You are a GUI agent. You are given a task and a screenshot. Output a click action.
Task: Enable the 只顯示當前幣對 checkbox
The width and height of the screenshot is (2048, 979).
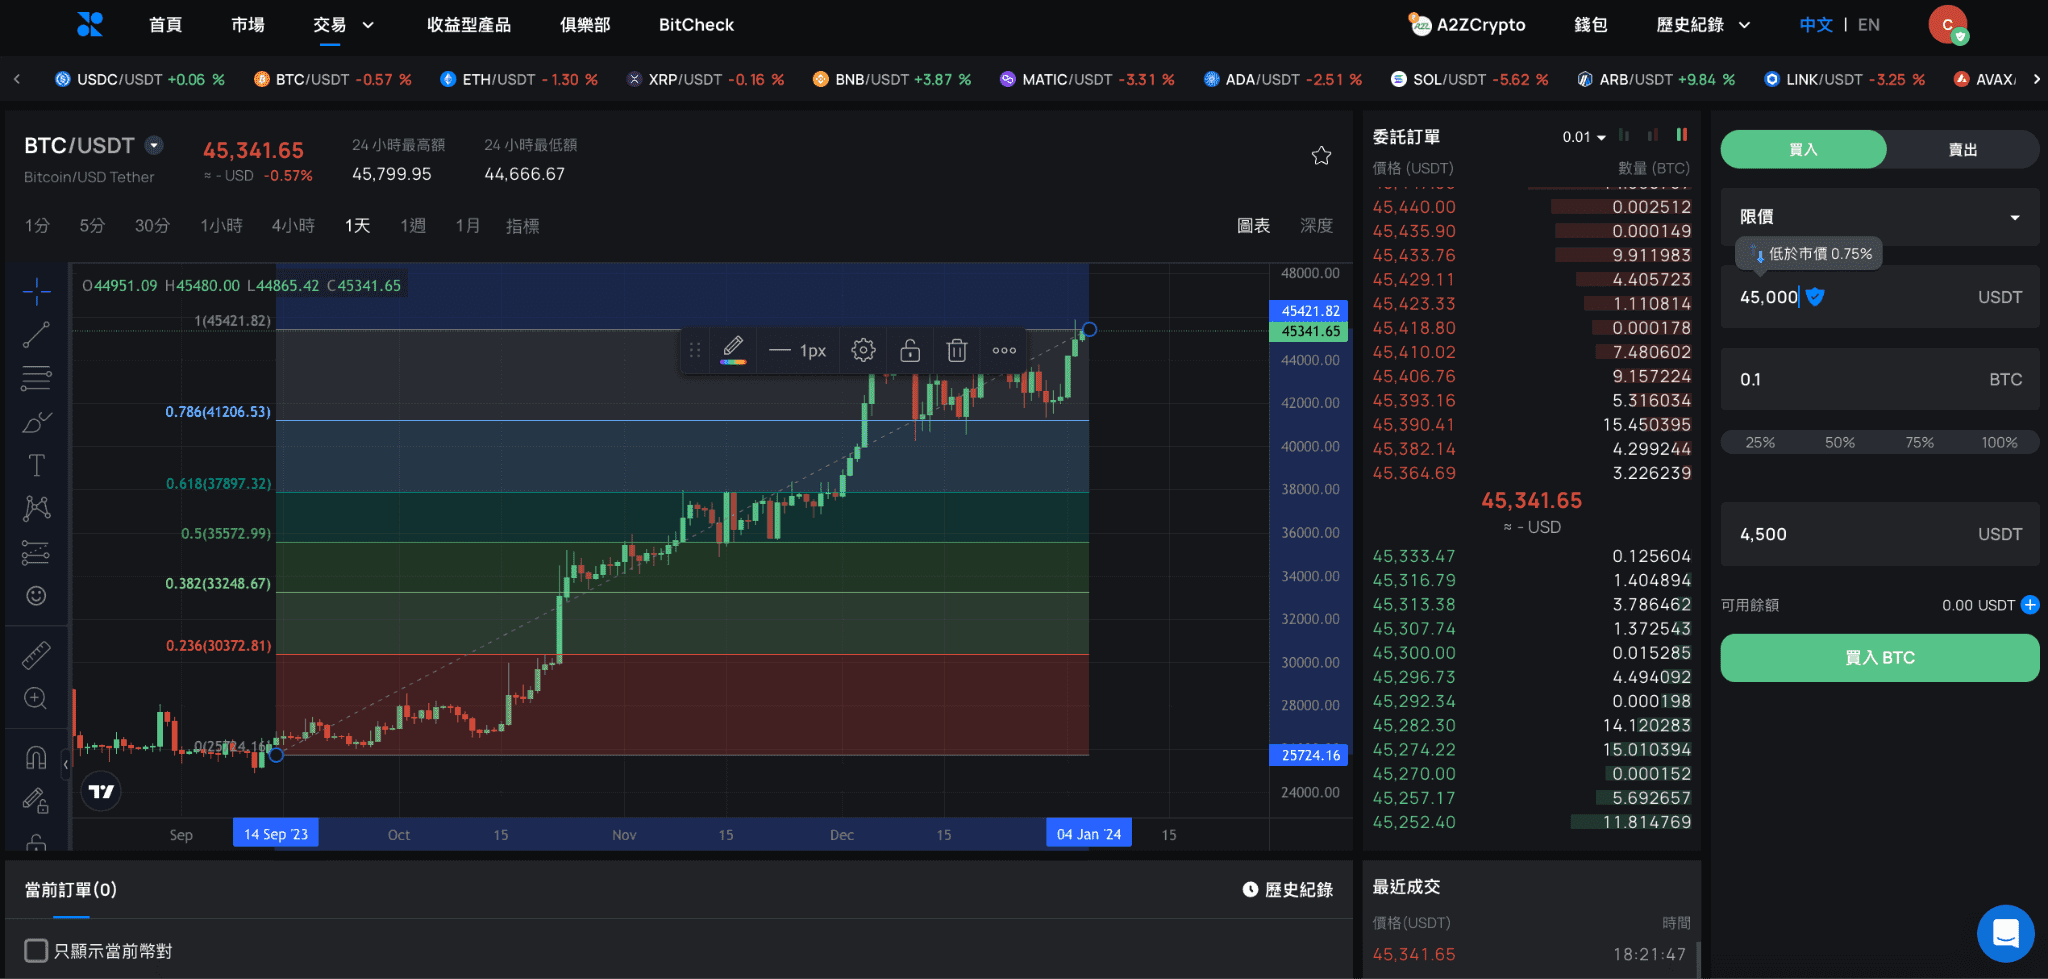[x=36, y=950]
